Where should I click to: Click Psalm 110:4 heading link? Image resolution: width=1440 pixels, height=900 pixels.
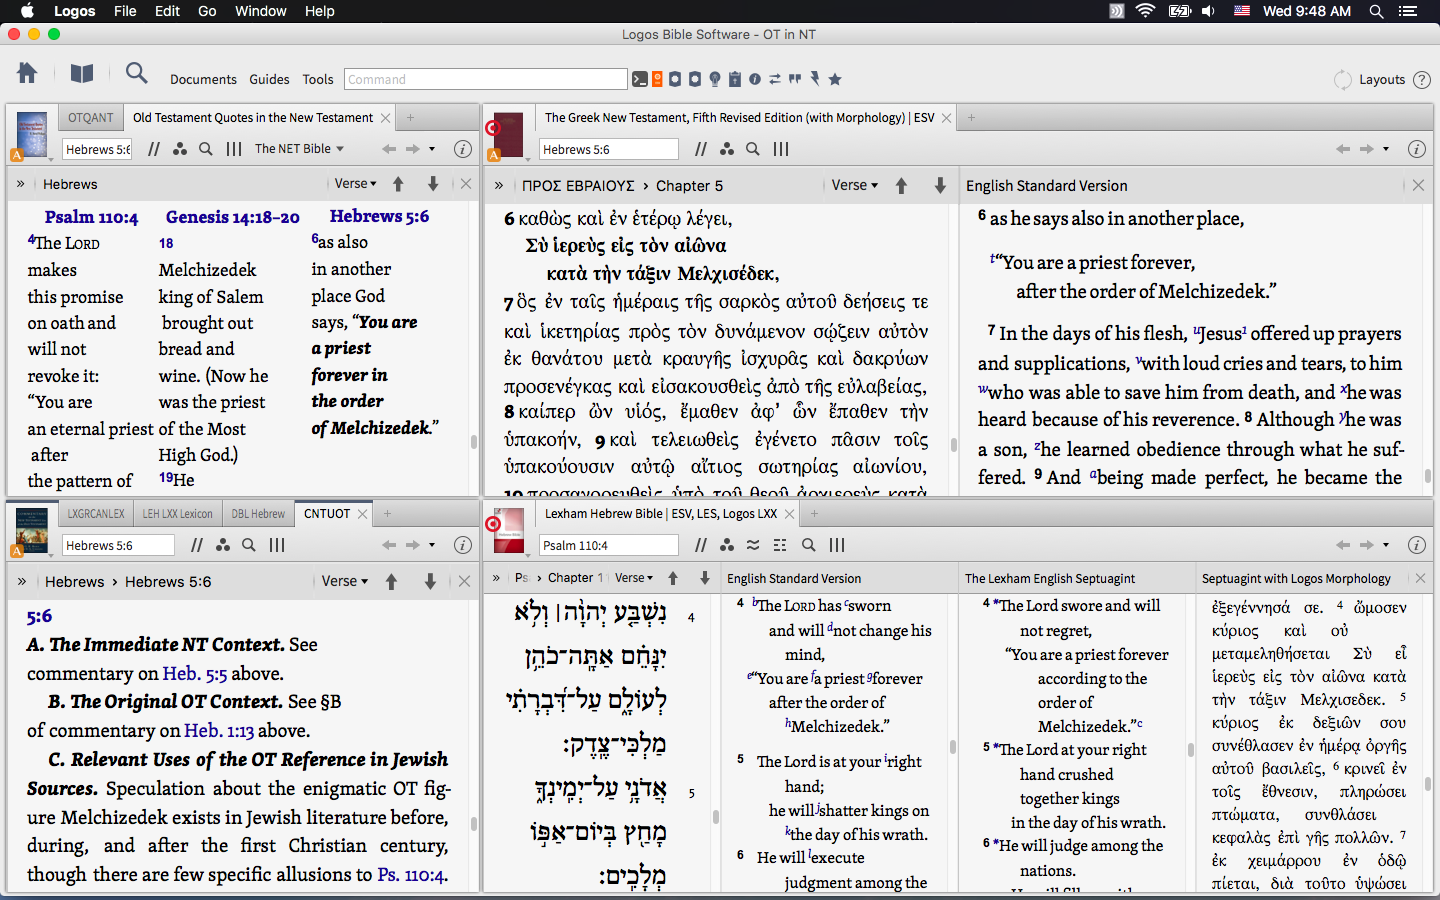(x=91, y=217)
